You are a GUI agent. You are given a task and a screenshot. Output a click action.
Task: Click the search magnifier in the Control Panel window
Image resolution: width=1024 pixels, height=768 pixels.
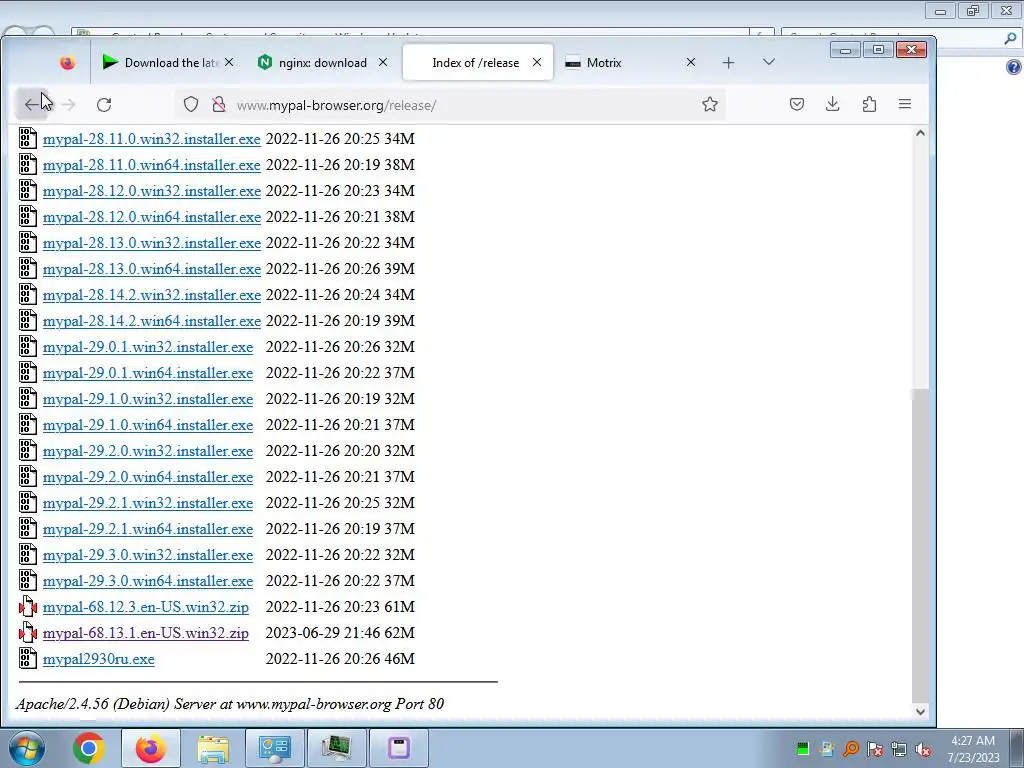pyautogui.click(x=1010, y=39)
